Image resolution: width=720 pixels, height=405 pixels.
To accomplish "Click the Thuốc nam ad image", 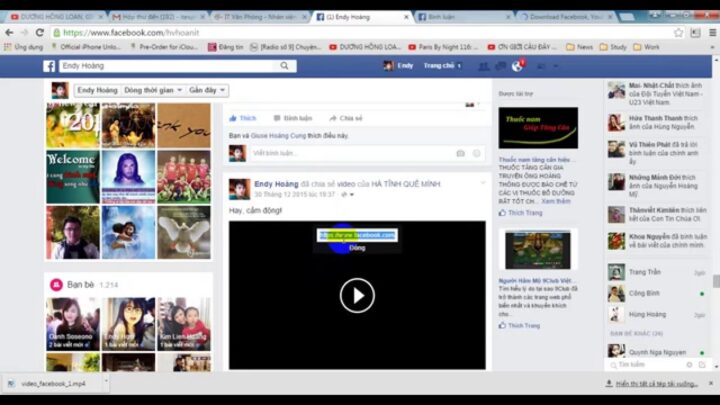I will [x=538, y=128].
